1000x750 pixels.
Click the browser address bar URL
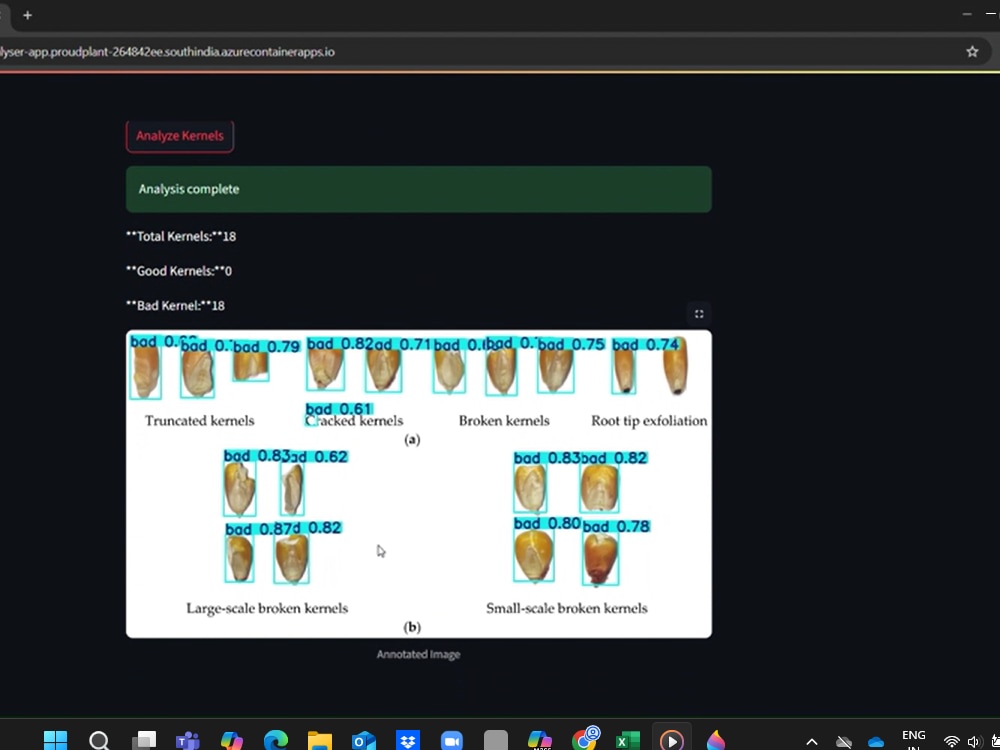click(x=167, y=52)
